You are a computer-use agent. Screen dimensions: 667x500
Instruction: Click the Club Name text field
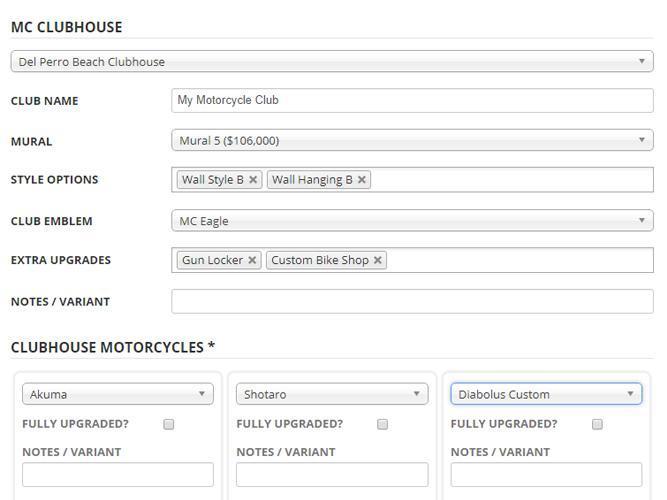[412, 100]
